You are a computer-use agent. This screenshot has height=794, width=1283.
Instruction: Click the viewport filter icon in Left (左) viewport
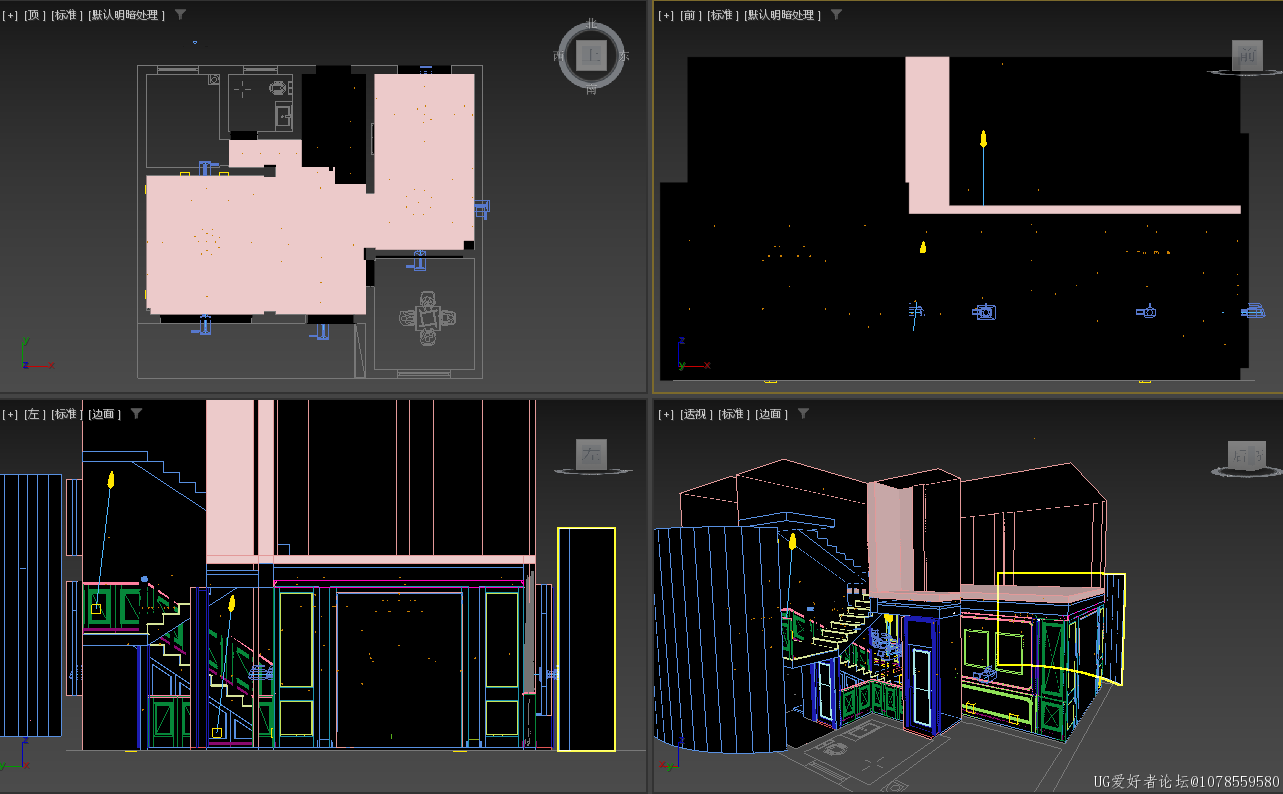tap(137, 413)
